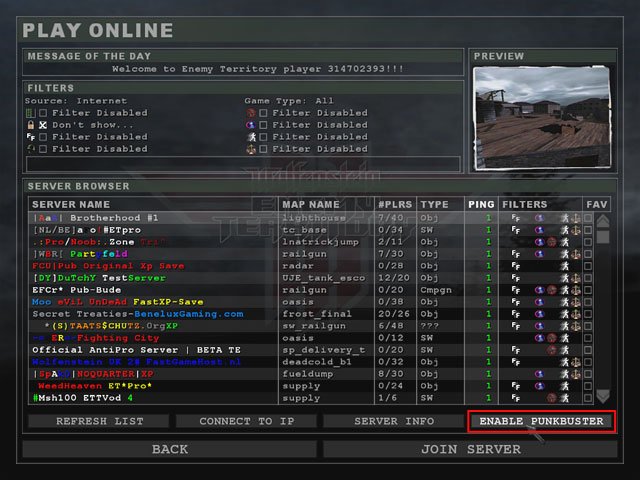This screenshot has height=480, width=640.
Task: Click the red circle filter icon under Game Type
Action: [x=251, y=113]
